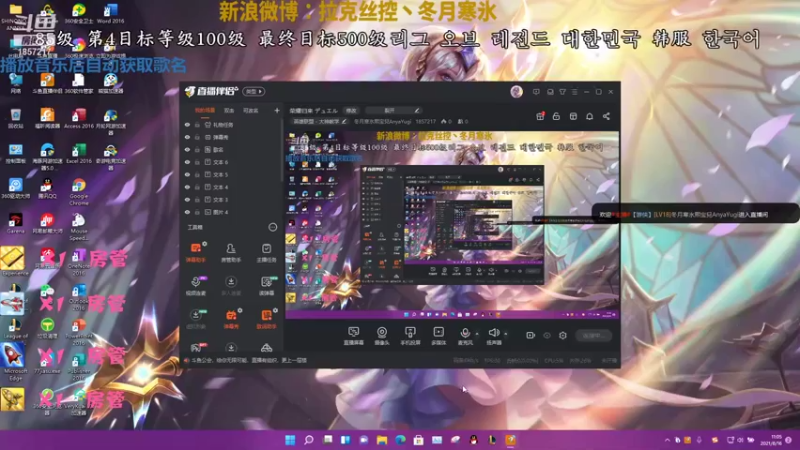Open Excel 2016 desktop shortcut
Viewport: 800px width, 450px height.
(79, 153)
